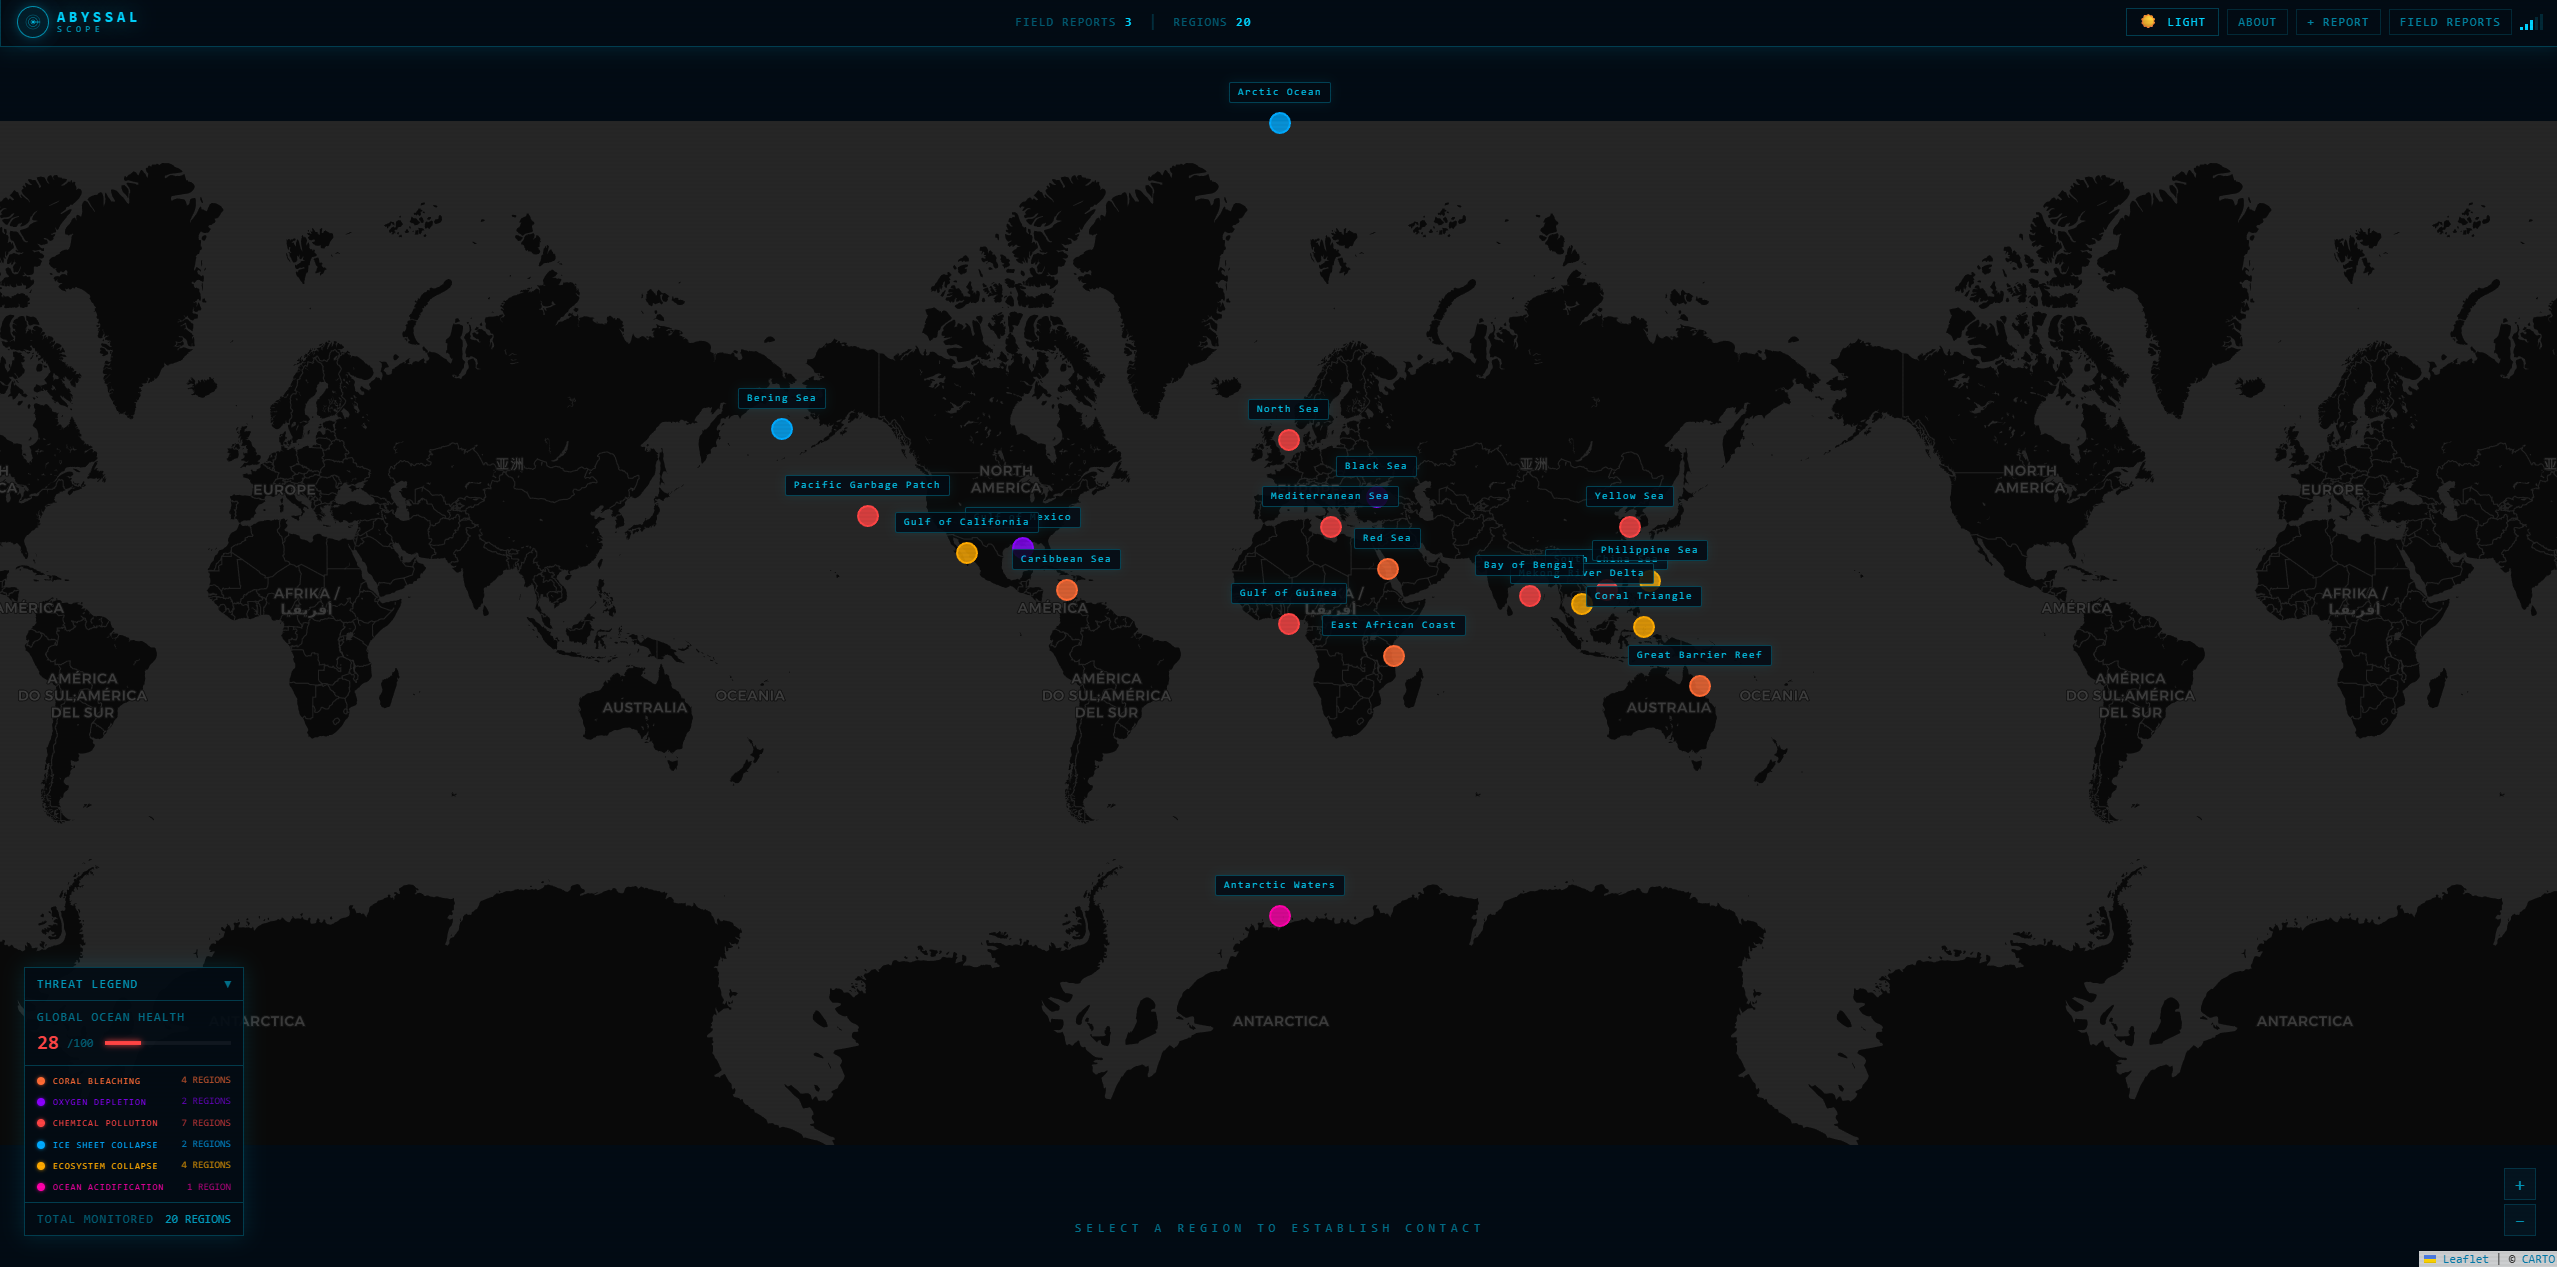
Task: Open Field Reports from top-right nav
Action: coord(2449,22)
